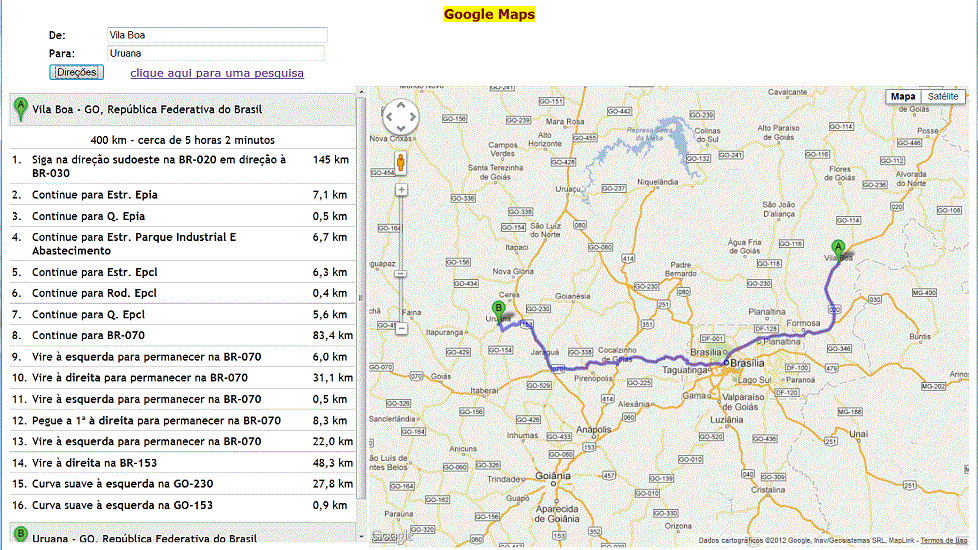The image size is (978, 550).
Task: Click marker B icon beside Uruana heading
Action: click(x=21, y=535)
